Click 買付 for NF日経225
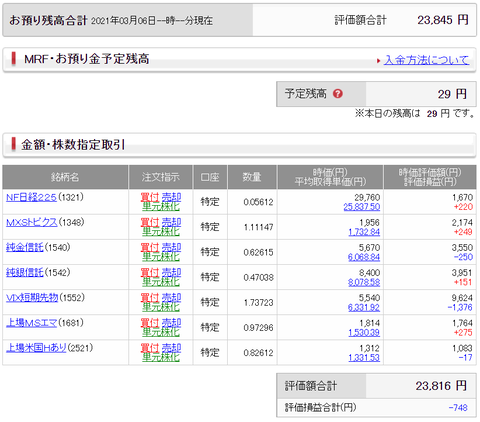The image size is (480, 422). (x=150, y=197)
